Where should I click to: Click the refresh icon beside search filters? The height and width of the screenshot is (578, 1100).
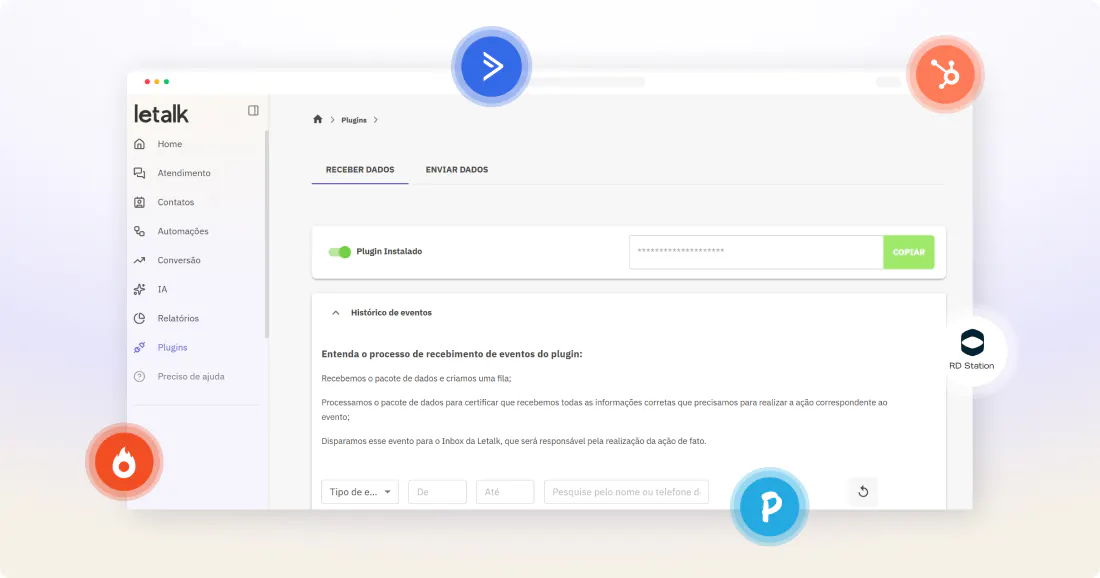863,492
